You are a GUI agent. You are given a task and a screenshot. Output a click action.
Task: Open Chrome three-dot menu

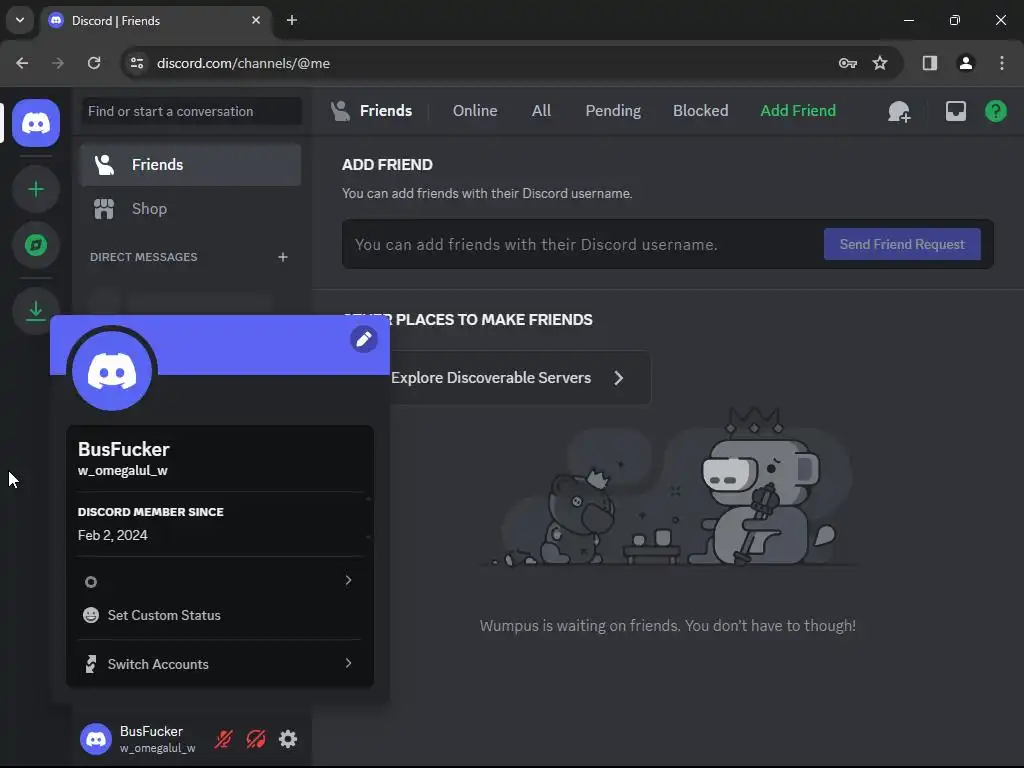1002,63
